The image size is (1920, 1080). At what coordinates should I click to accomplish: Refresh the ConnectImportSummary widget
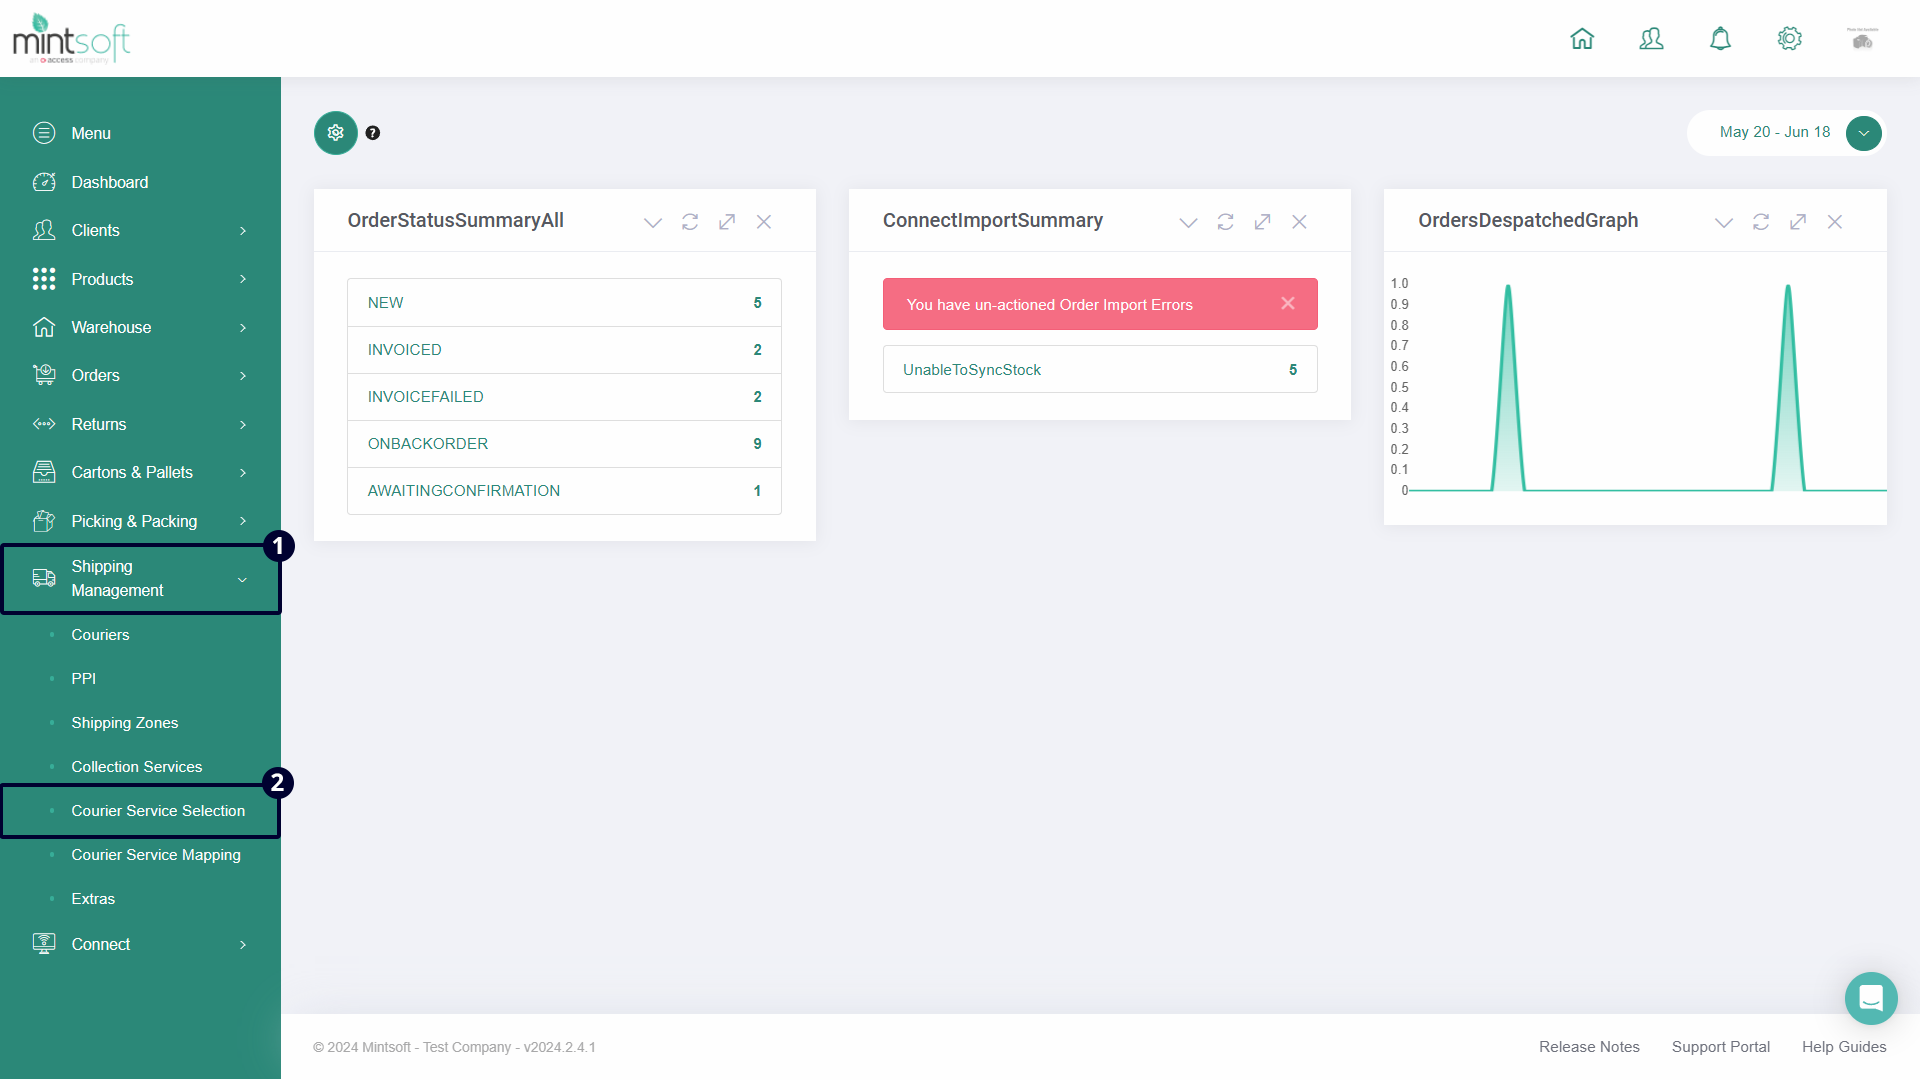pyautogui.click(x=1225, y=222)
